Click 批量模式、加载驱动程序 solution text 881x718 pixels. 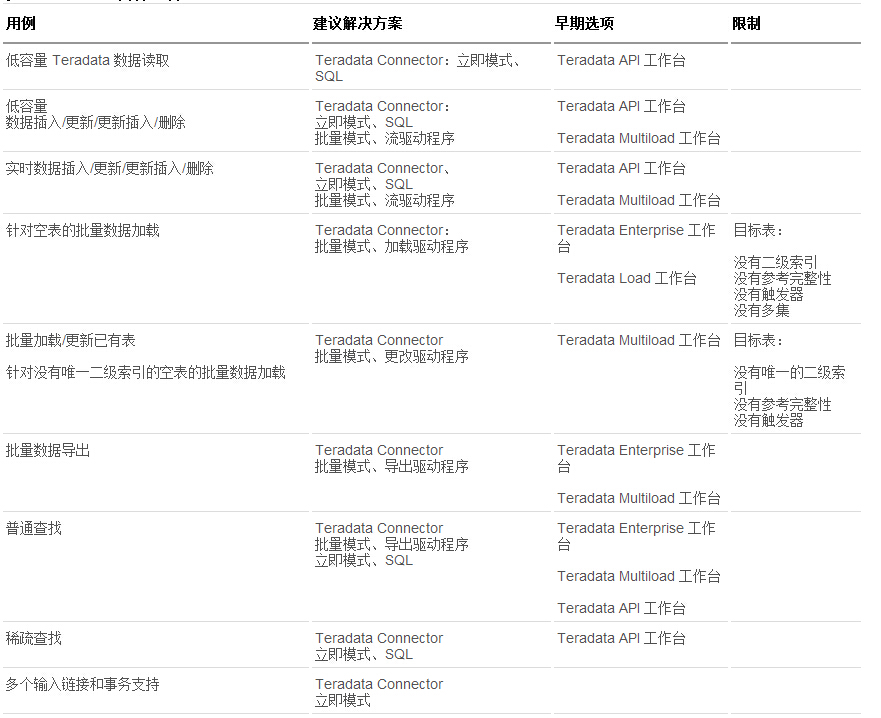point(392,247)
